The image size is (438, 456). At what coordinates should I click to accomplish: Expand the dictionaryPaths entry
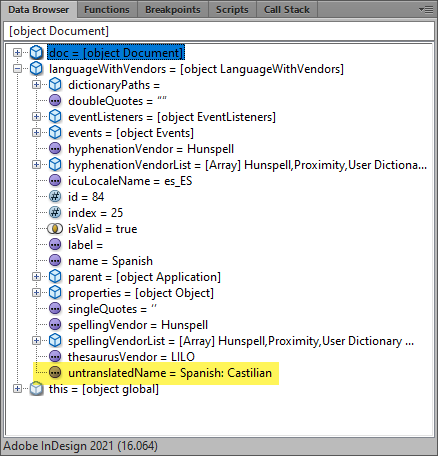(36, 85)
